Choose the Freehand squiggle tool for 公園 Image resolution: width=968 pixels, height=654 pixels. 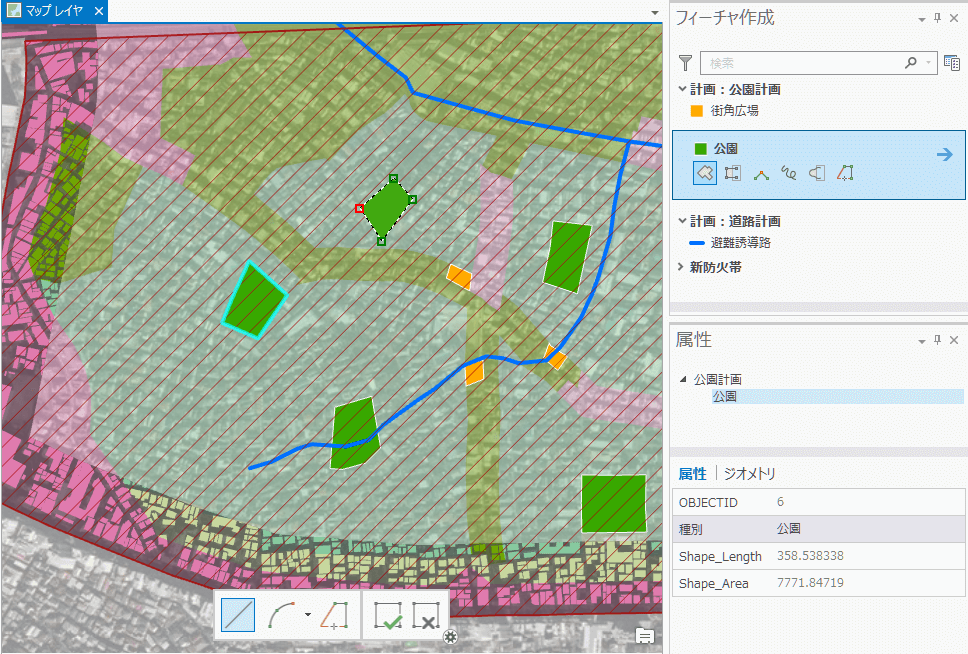[789, 173]
